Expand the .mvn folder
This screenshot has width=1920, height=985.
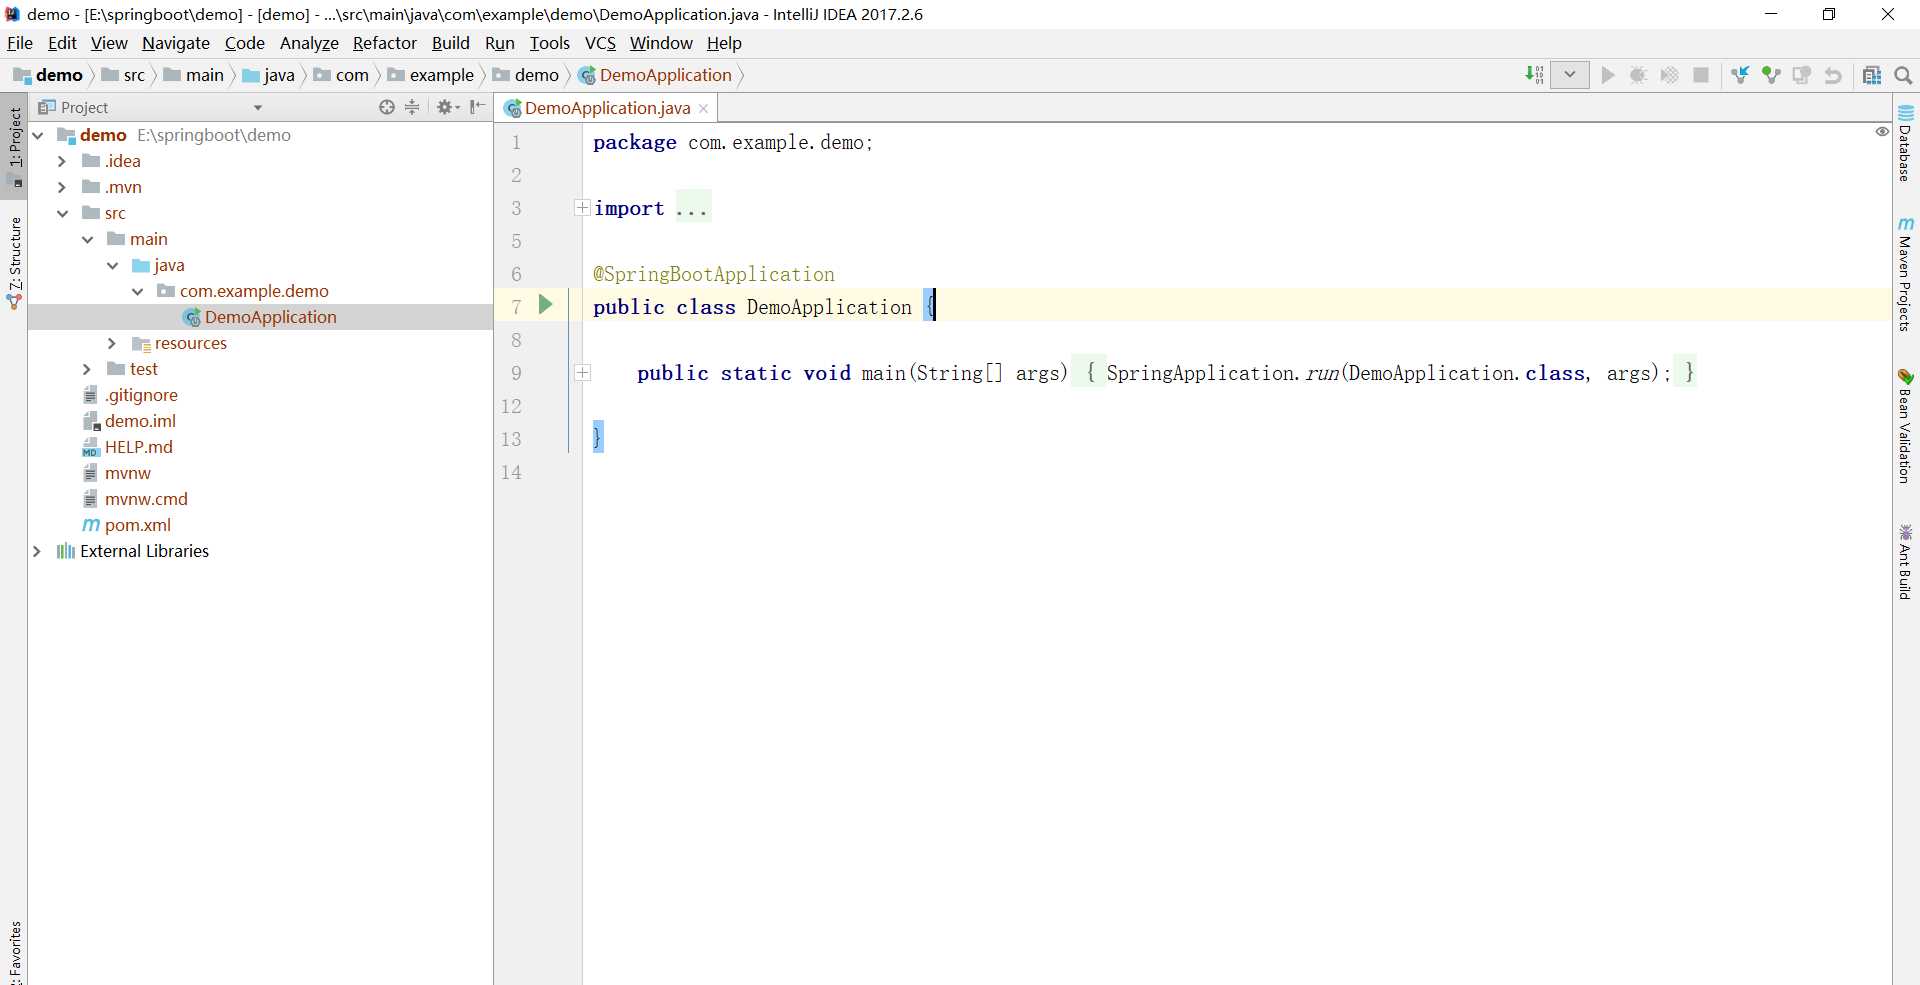coord(62,187)
